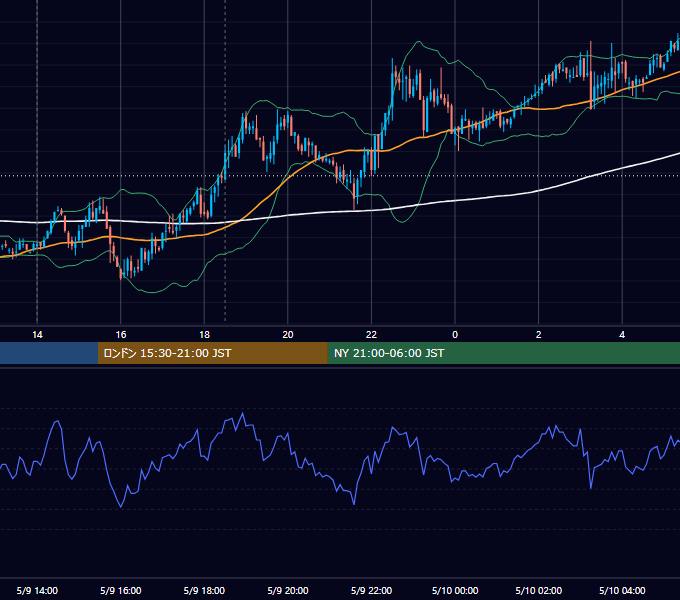Click the 4 hour label on price chart axis
The width and height of the screenshot is (680, 600).
622,335
